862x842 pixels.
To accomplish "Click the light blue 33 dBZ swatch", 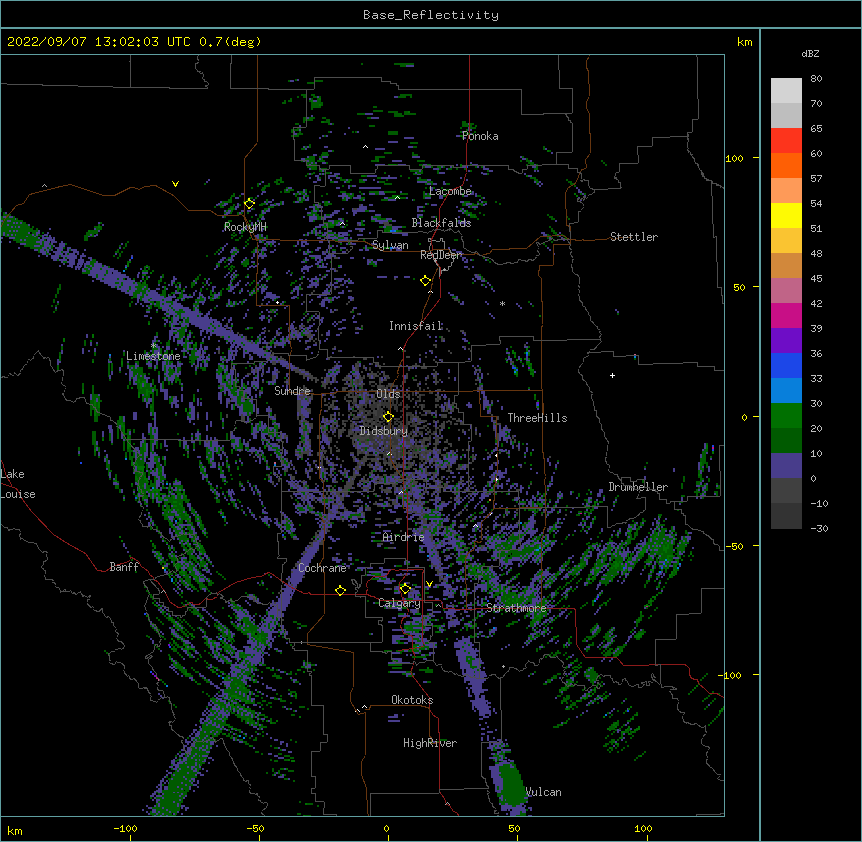I will [x=786, y=390].
